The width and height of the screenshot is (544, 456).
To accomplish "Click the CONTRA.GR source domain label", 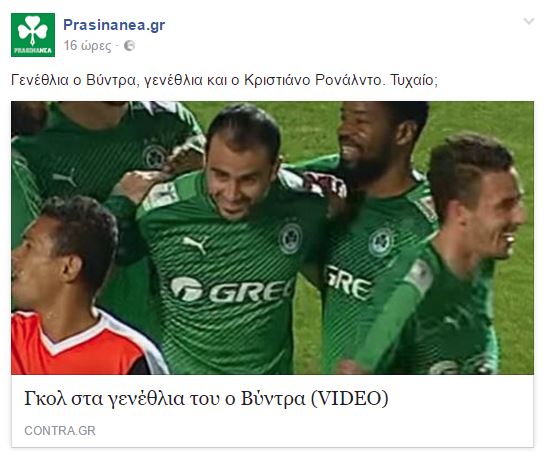I will tap(60, 431).
